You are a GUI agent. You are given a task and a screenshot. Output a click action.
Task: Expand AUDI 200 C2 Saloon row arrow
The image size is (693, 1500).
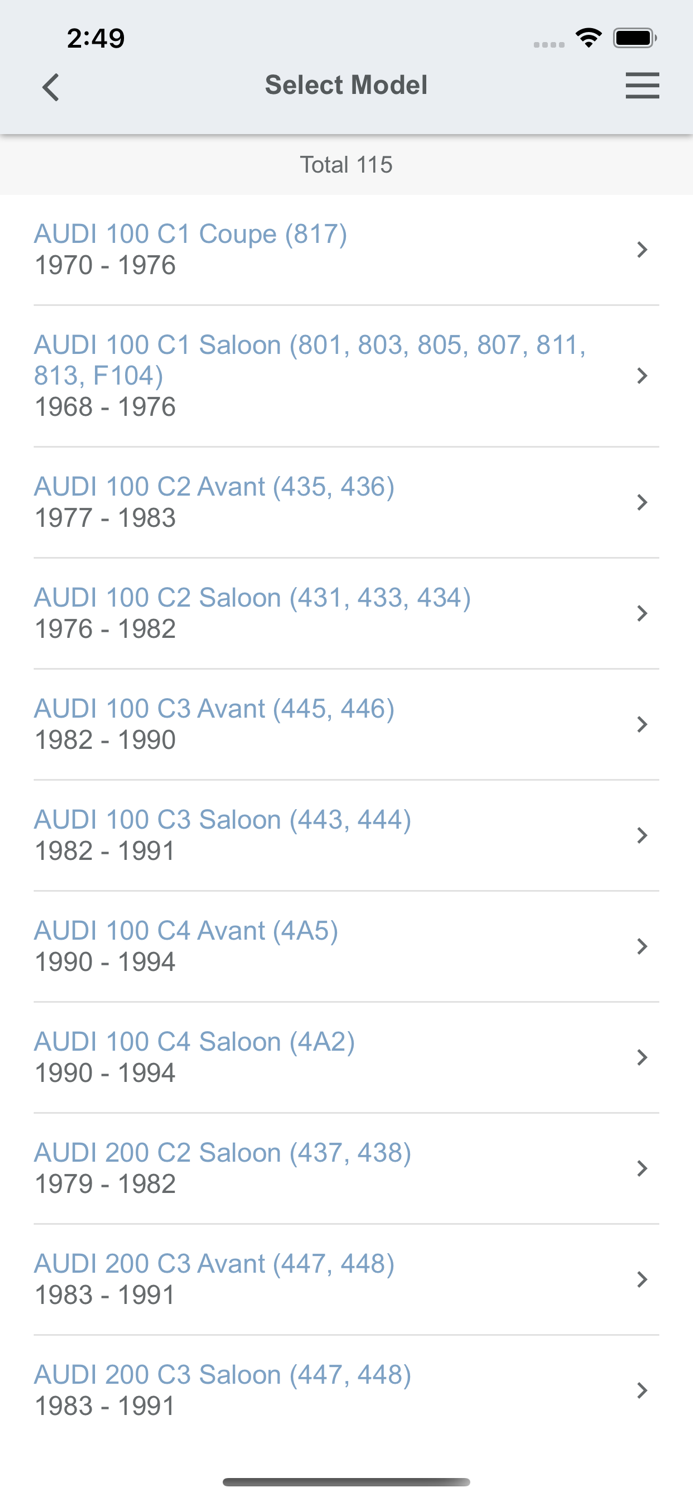tap(642, 1168)
